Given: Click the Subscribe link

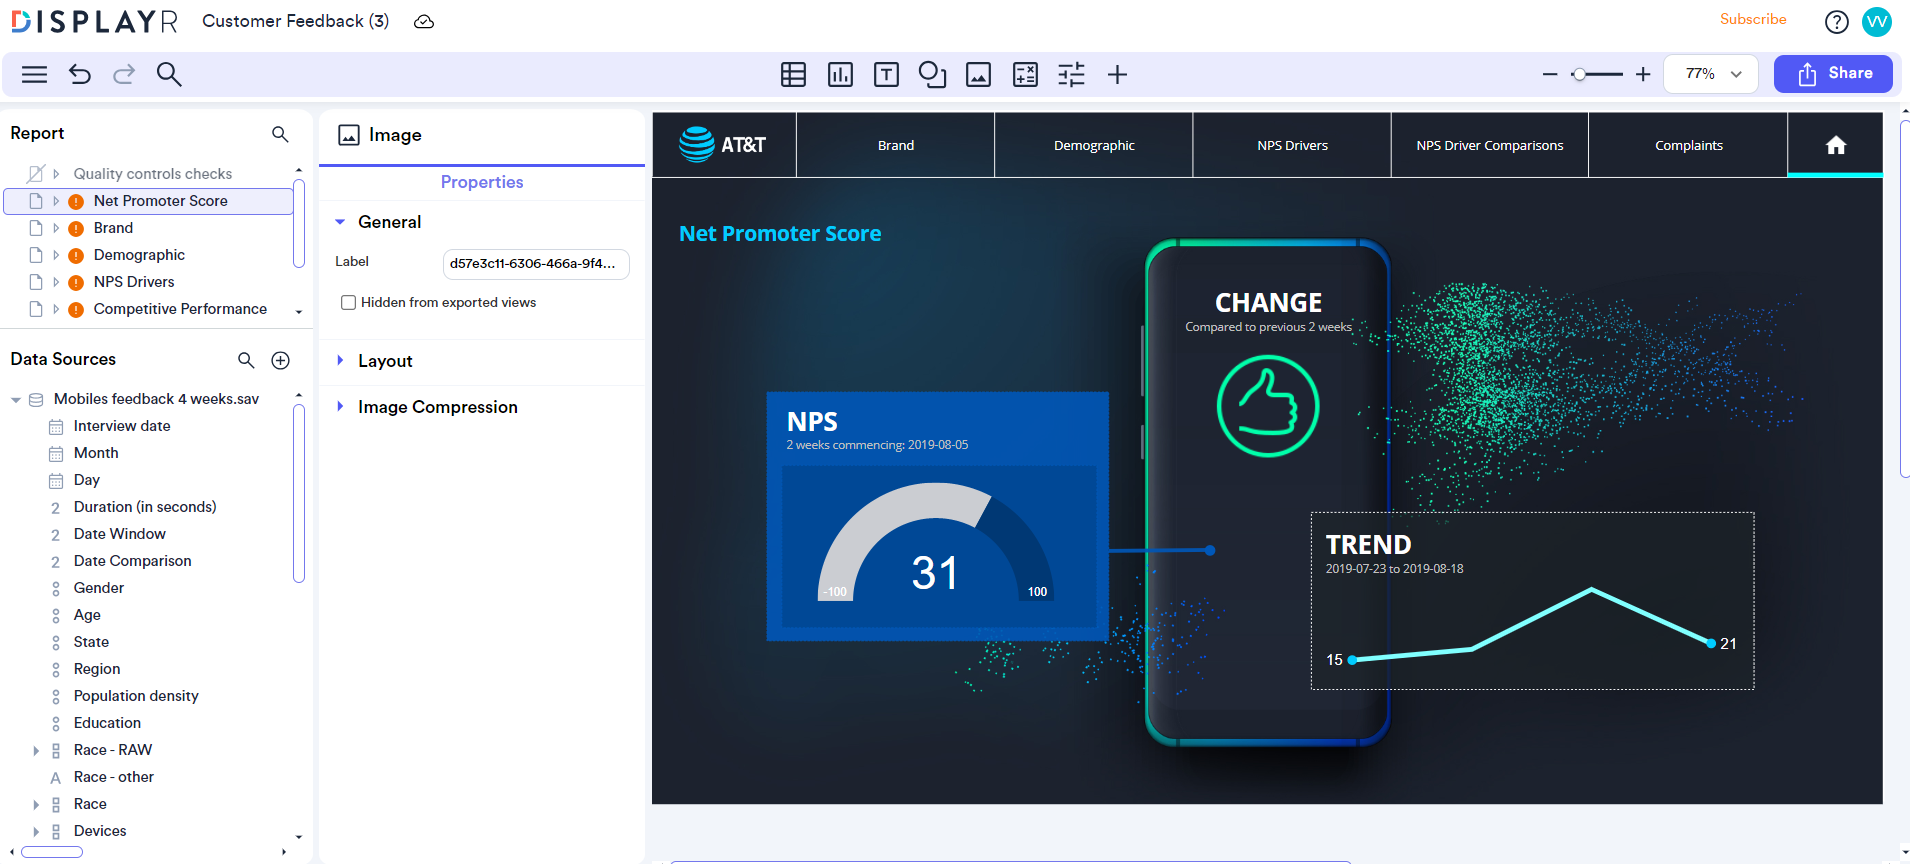Looking at the screenshot, I should pos(1753,19).
